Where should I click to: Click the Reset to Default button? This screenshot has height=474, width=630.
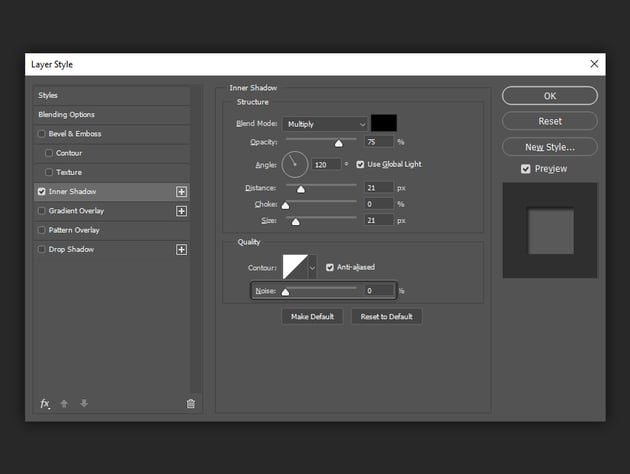387,317
